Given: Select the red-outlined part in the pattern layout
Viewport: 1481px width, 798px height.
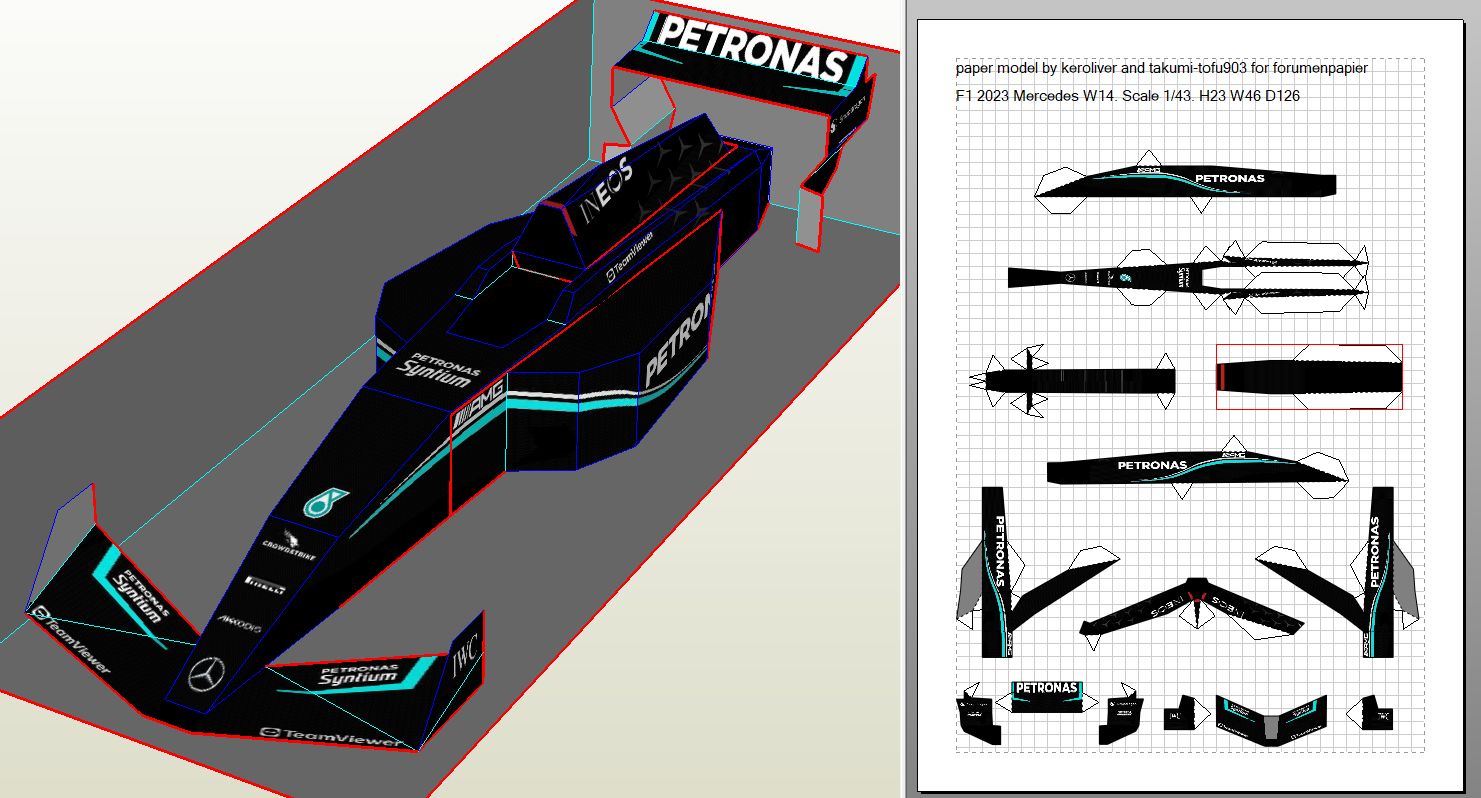Looking at the screenshot, I should coord(1308,377).
